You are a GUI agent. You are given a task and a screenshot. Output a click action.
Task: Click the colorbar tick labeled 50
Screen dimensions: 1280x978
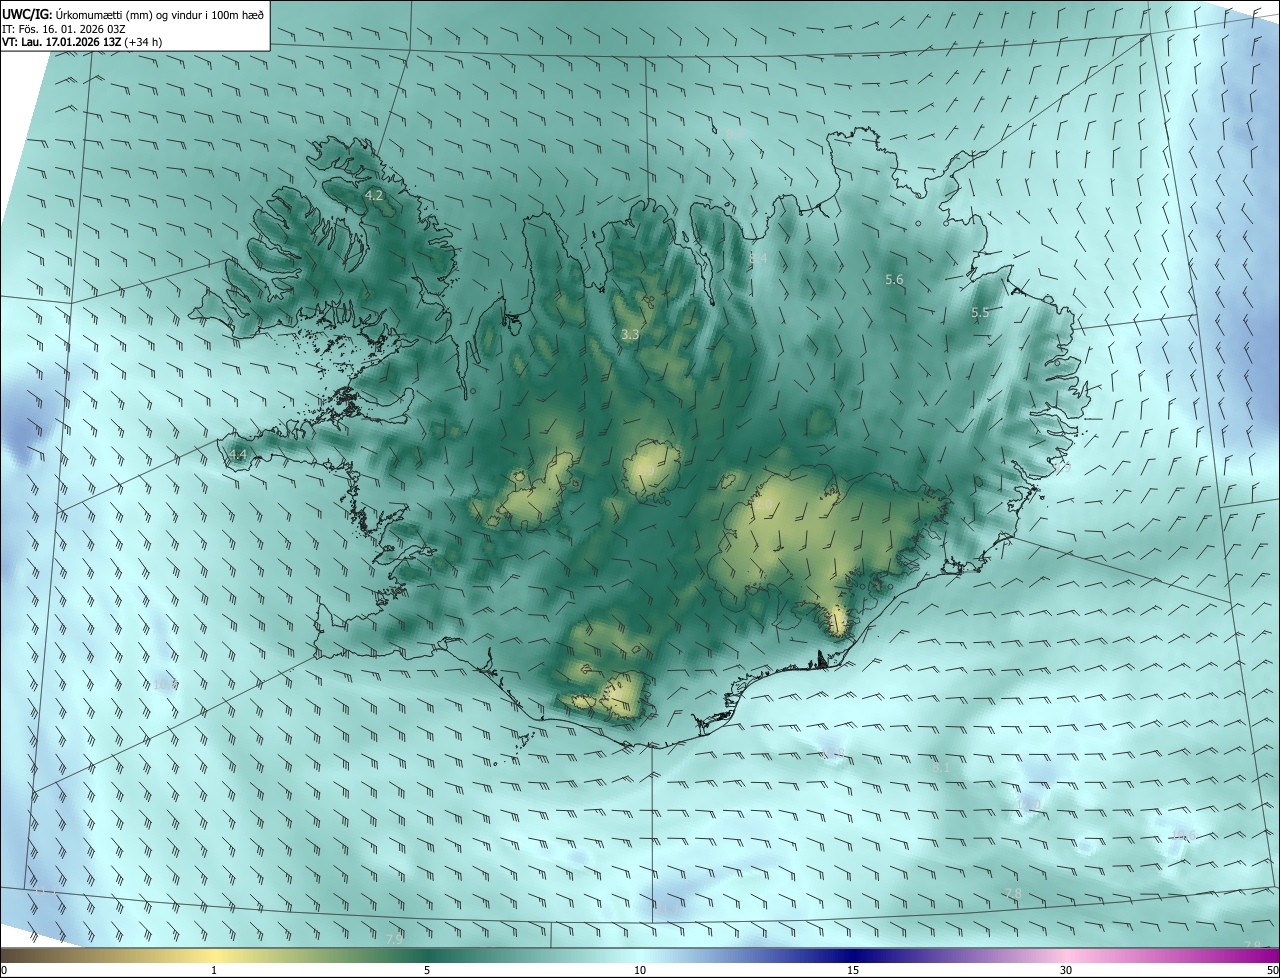(1272, 970)
